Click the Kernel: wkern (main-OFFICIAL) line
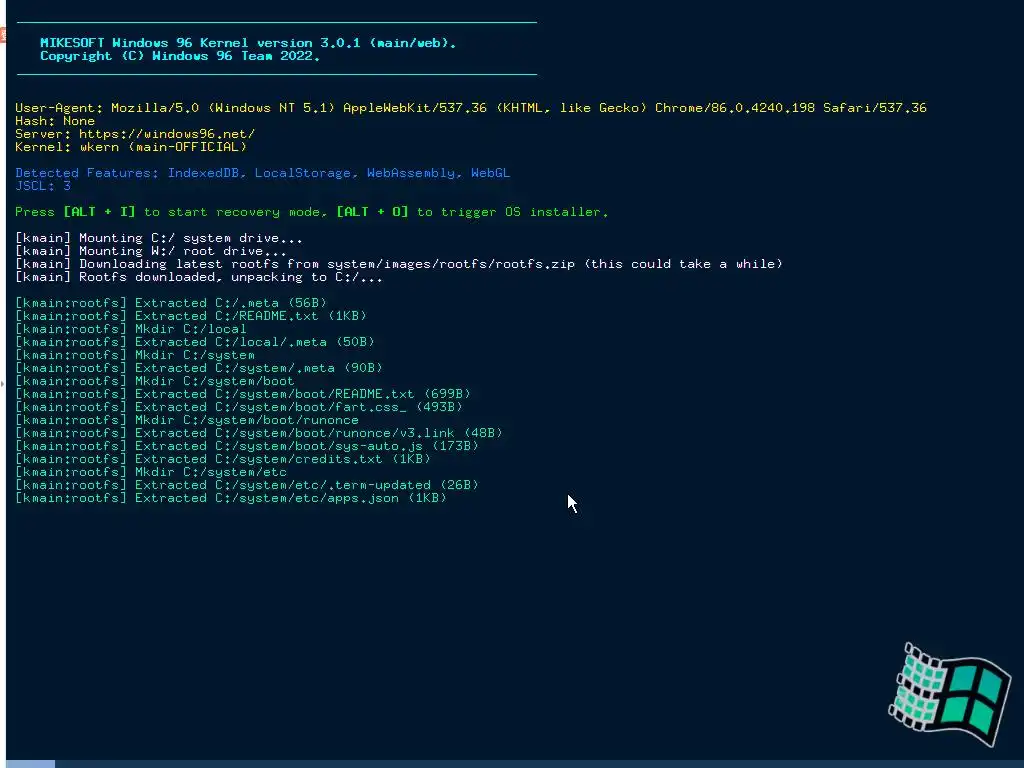 (131, 147)
